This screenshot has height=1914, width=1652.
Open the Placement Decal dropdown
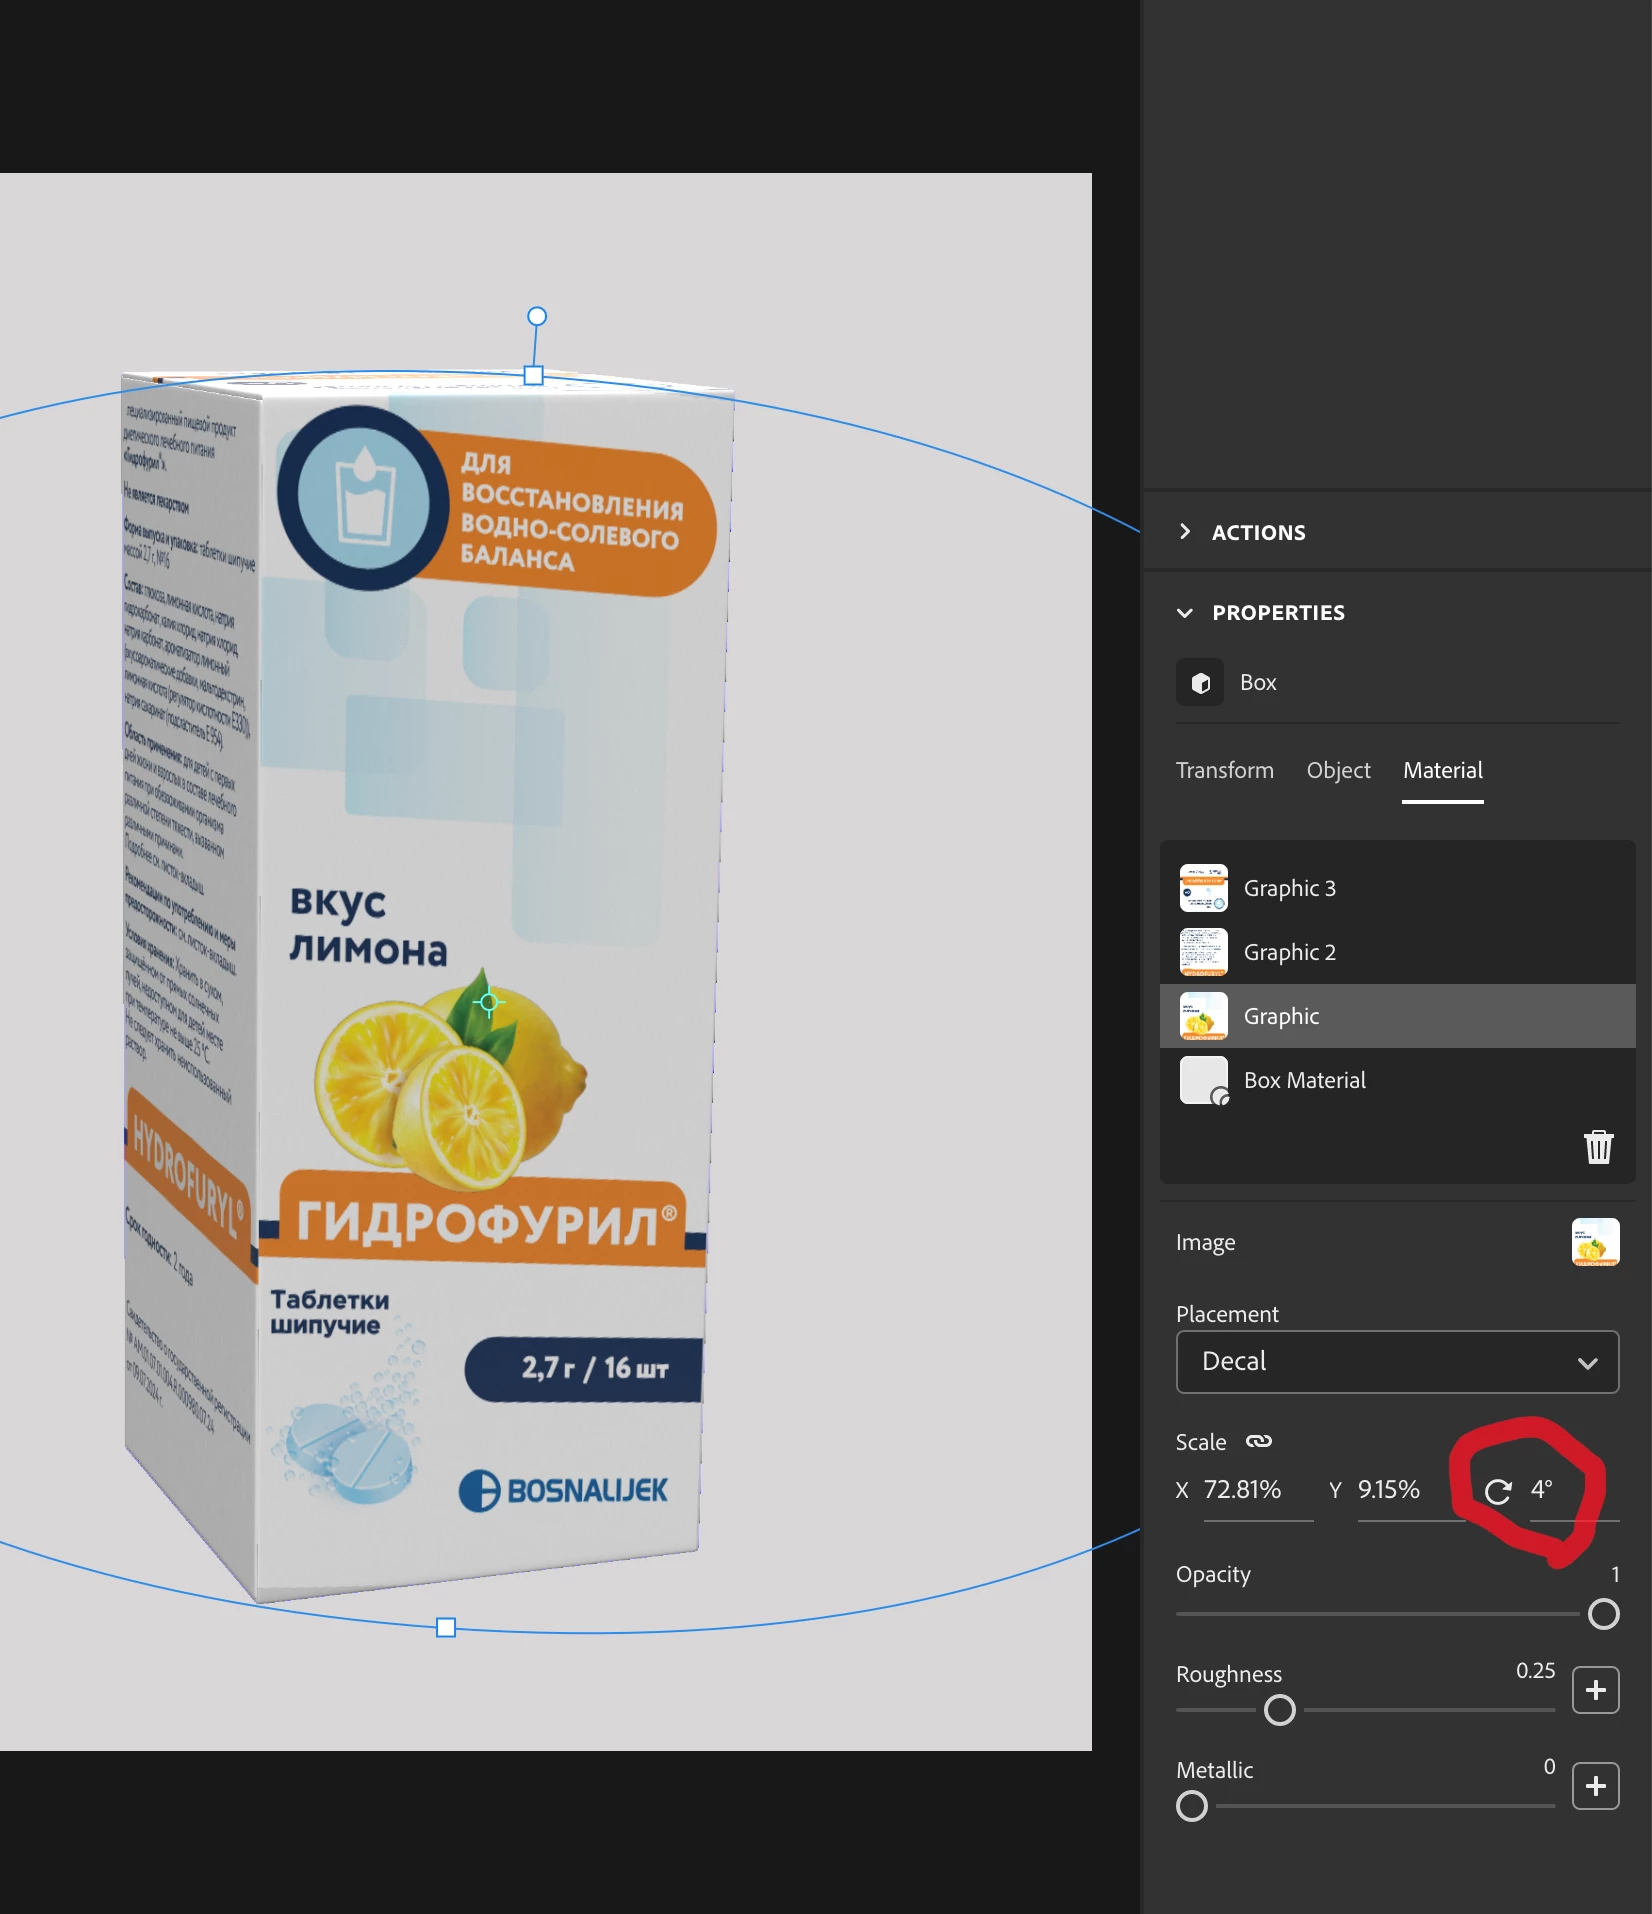(1397, 1361)
